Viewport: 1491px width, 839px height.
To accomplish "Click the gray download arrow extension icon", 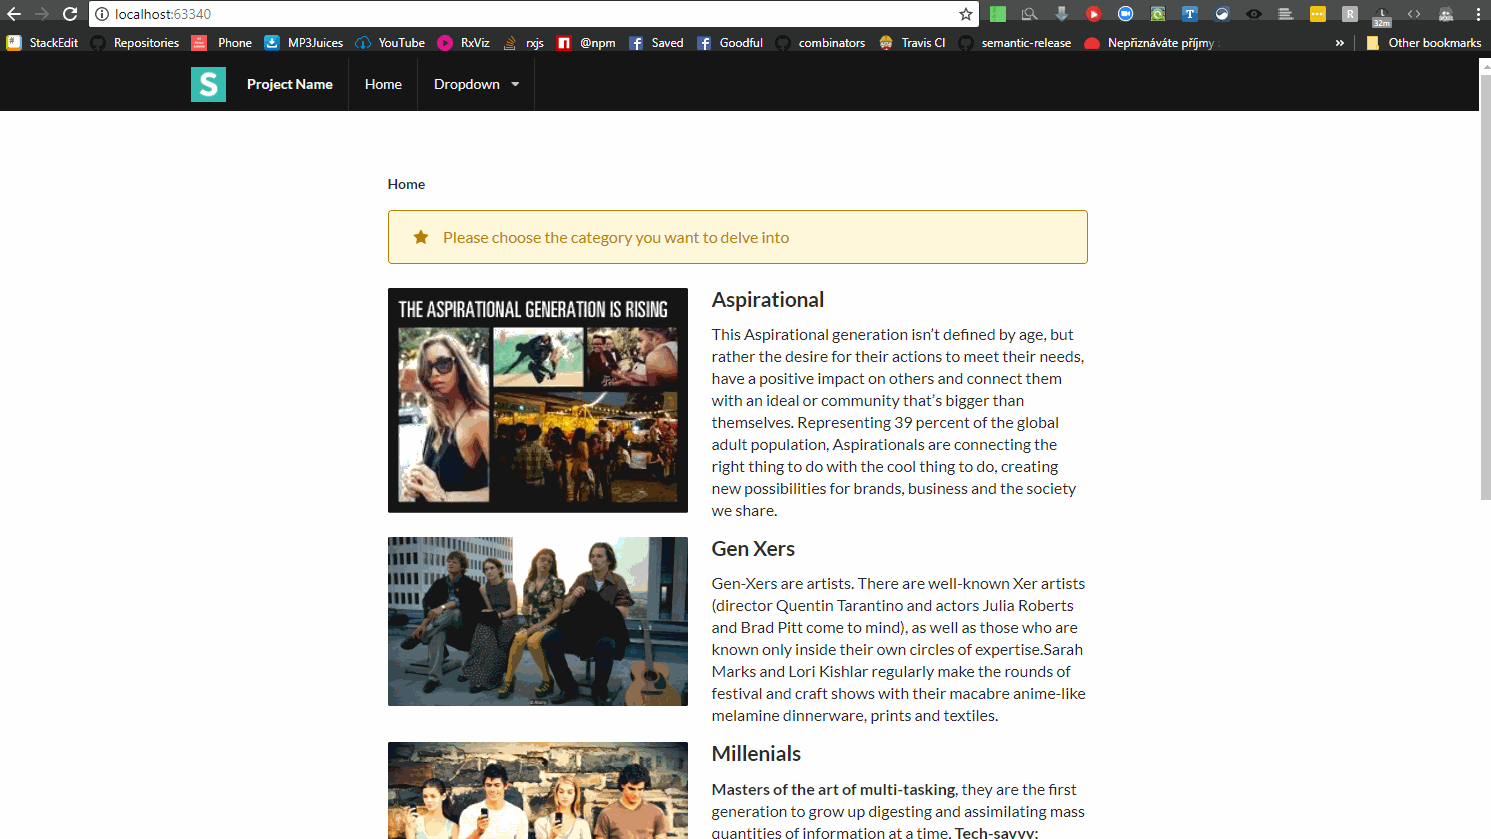I will point(1062,14).
